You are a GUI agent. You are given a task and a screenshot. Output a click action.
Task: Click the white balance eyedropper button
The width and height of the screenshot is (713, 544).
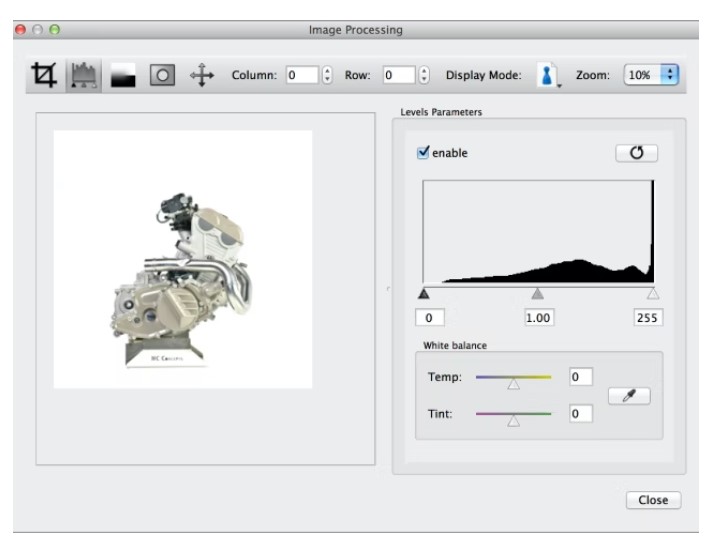[628, 396]
